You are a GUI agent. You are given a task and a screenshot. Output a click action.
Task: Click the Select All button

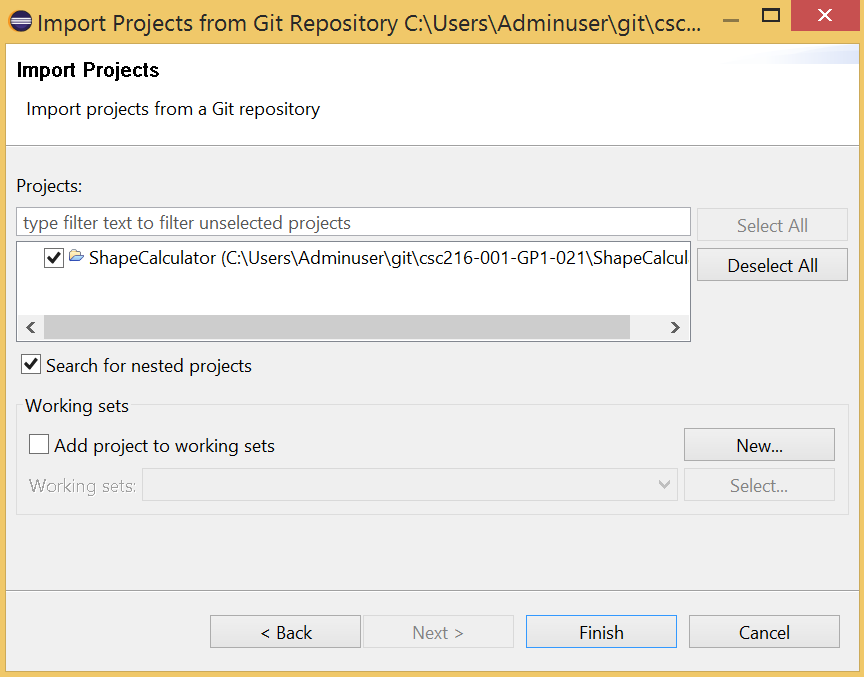pos(772,224)
